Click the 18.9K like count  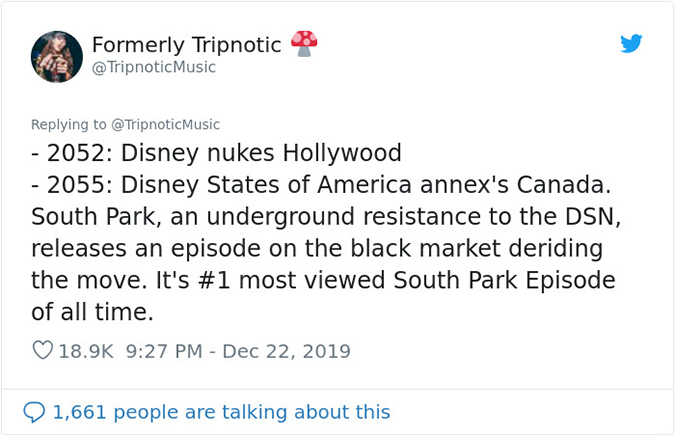86,351
